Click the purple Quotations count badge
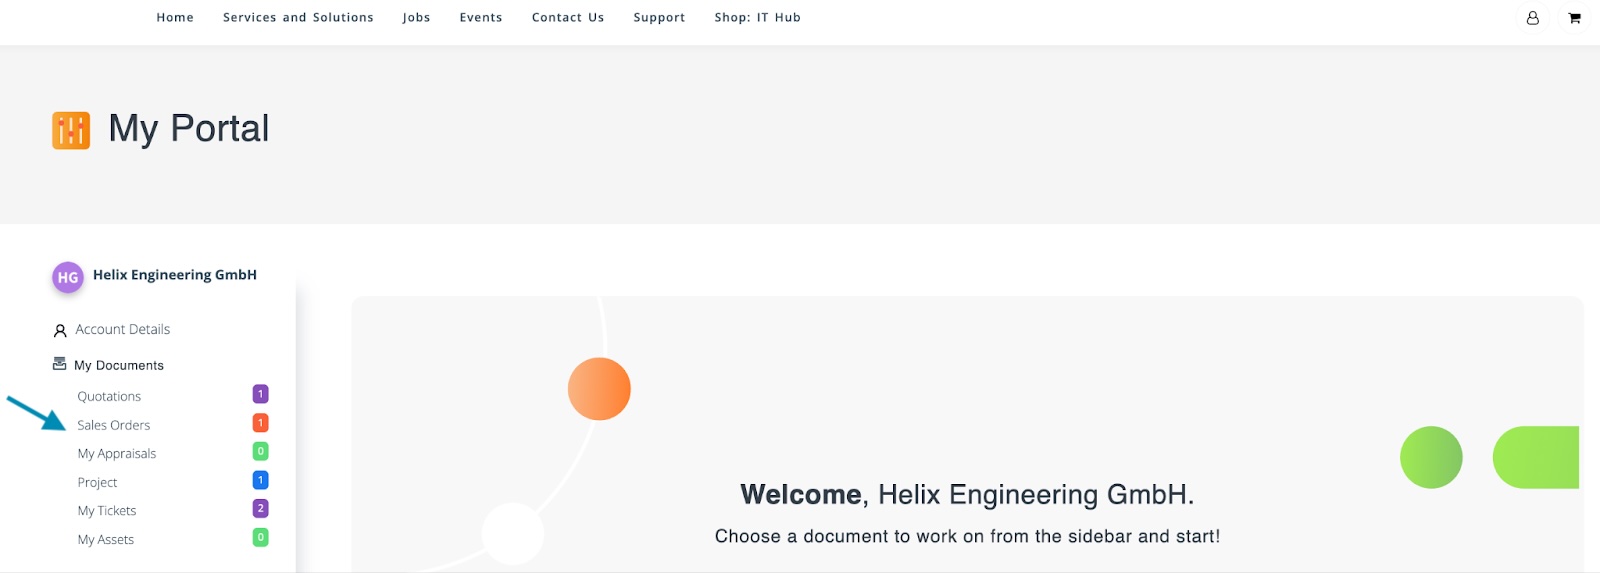 click(260, 394)
